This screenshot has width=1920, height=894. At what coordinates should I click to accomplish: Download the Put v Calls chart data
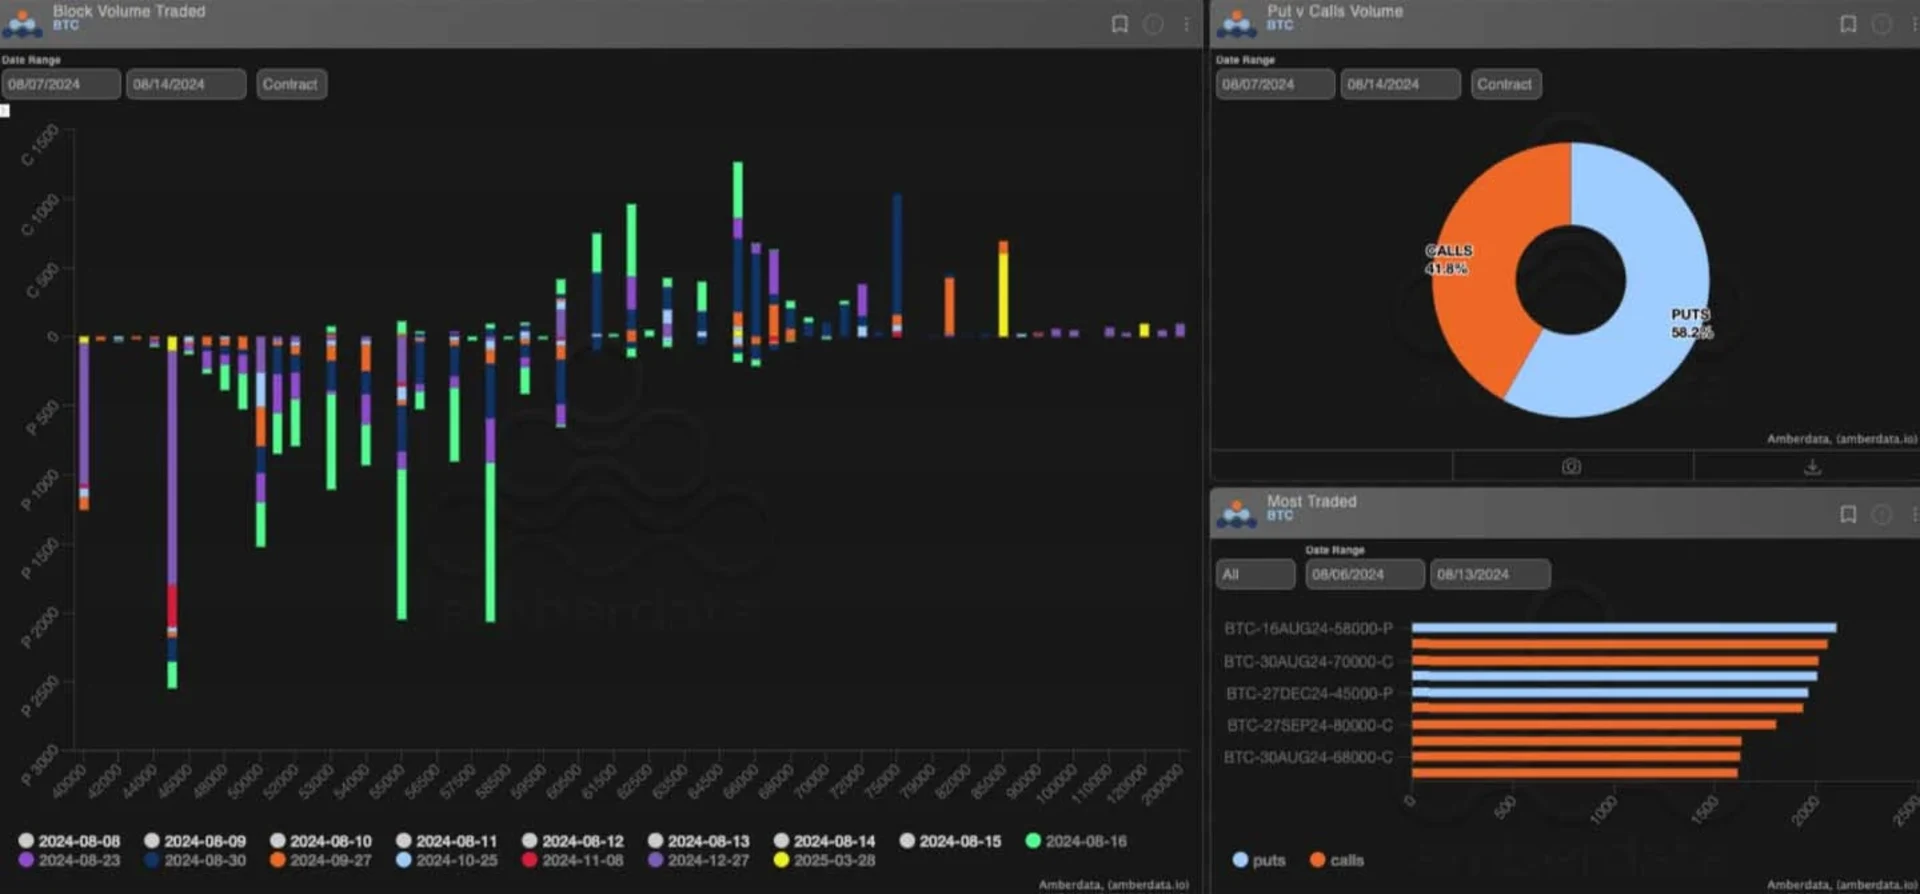(x=1812, y=466)
